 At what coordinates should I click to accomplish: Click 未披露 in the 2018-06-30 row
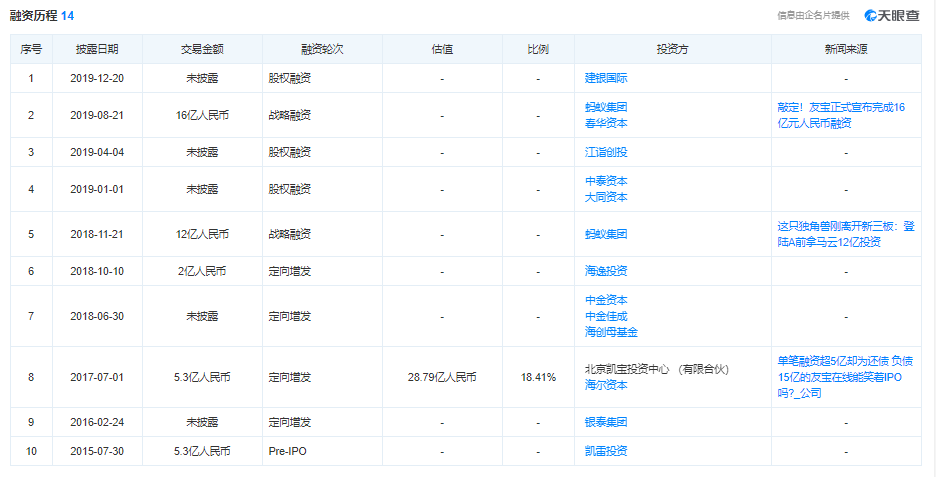(x=202, y=316)
